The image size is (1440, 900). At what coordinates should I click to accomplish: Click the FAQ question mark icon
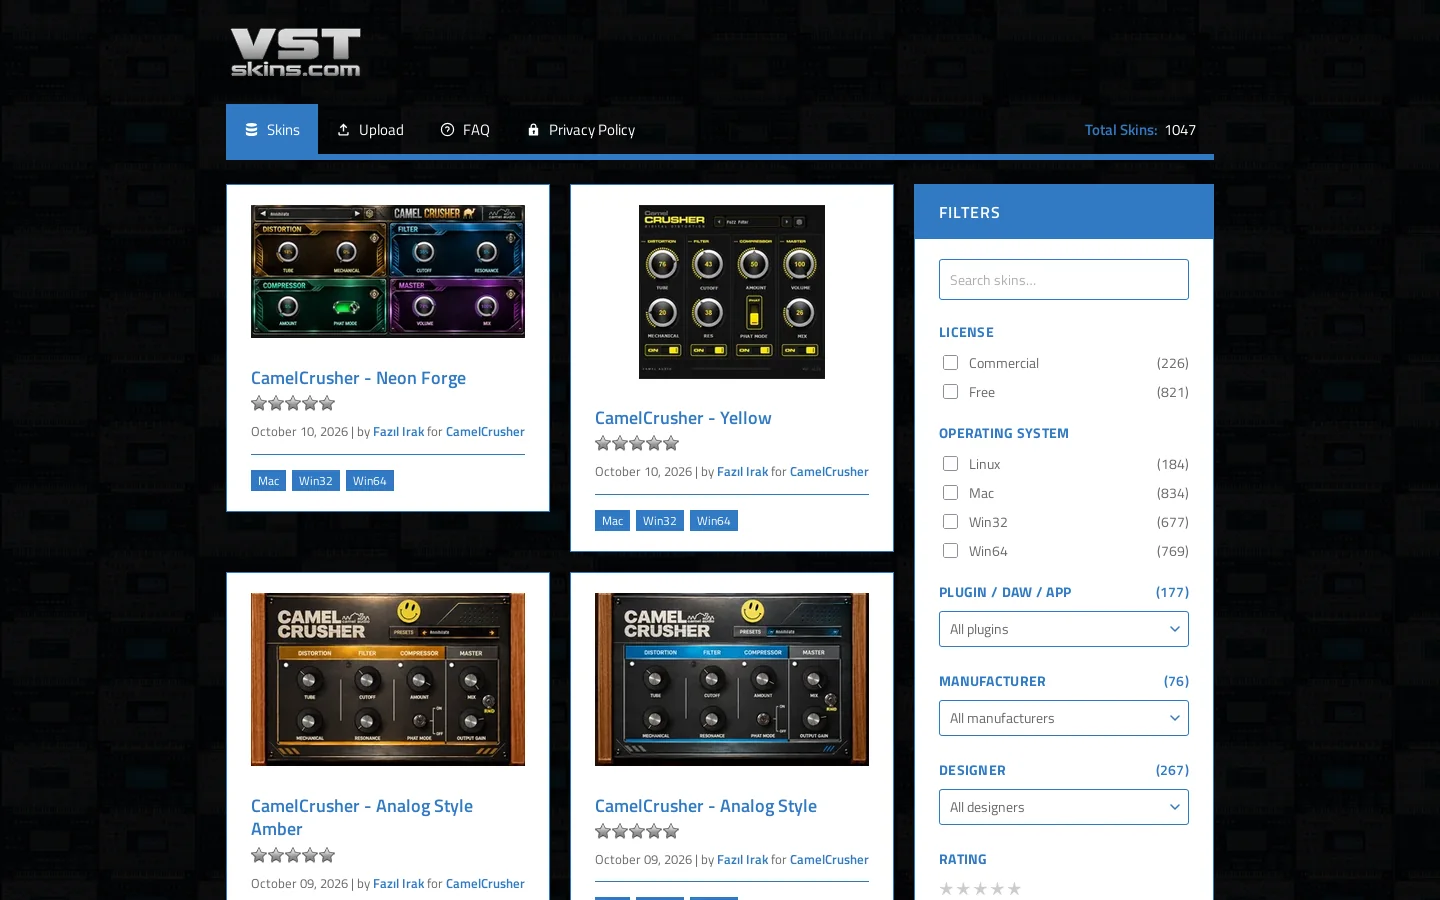click(x=448, y=130)
